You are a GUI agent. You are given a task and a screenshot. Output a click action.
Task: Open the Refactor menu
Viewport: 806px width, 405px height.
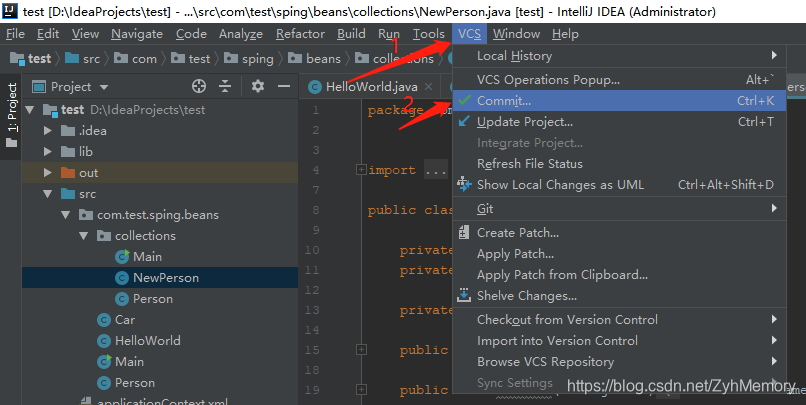300,34
